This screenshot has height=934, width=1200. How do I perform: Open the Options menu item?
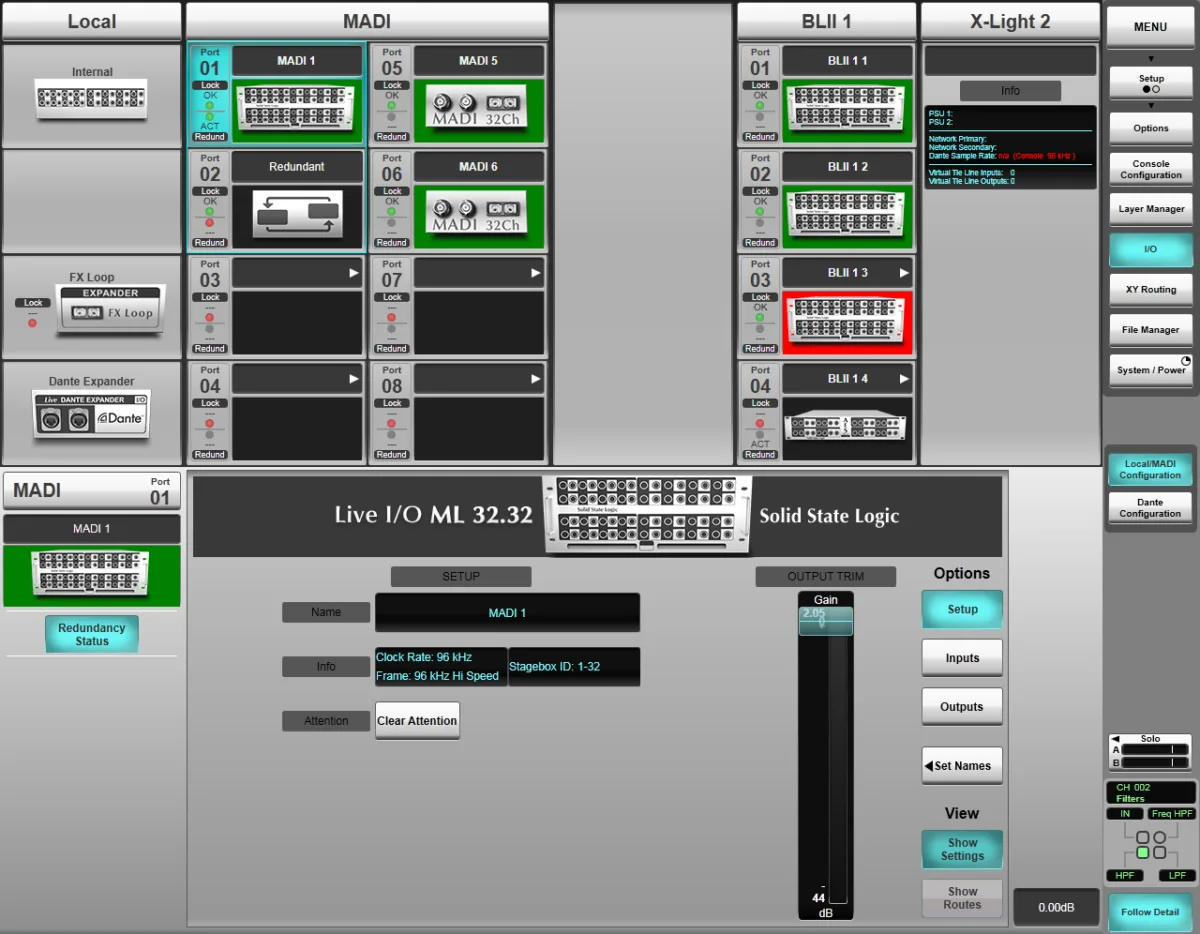tap(1151, 128)
